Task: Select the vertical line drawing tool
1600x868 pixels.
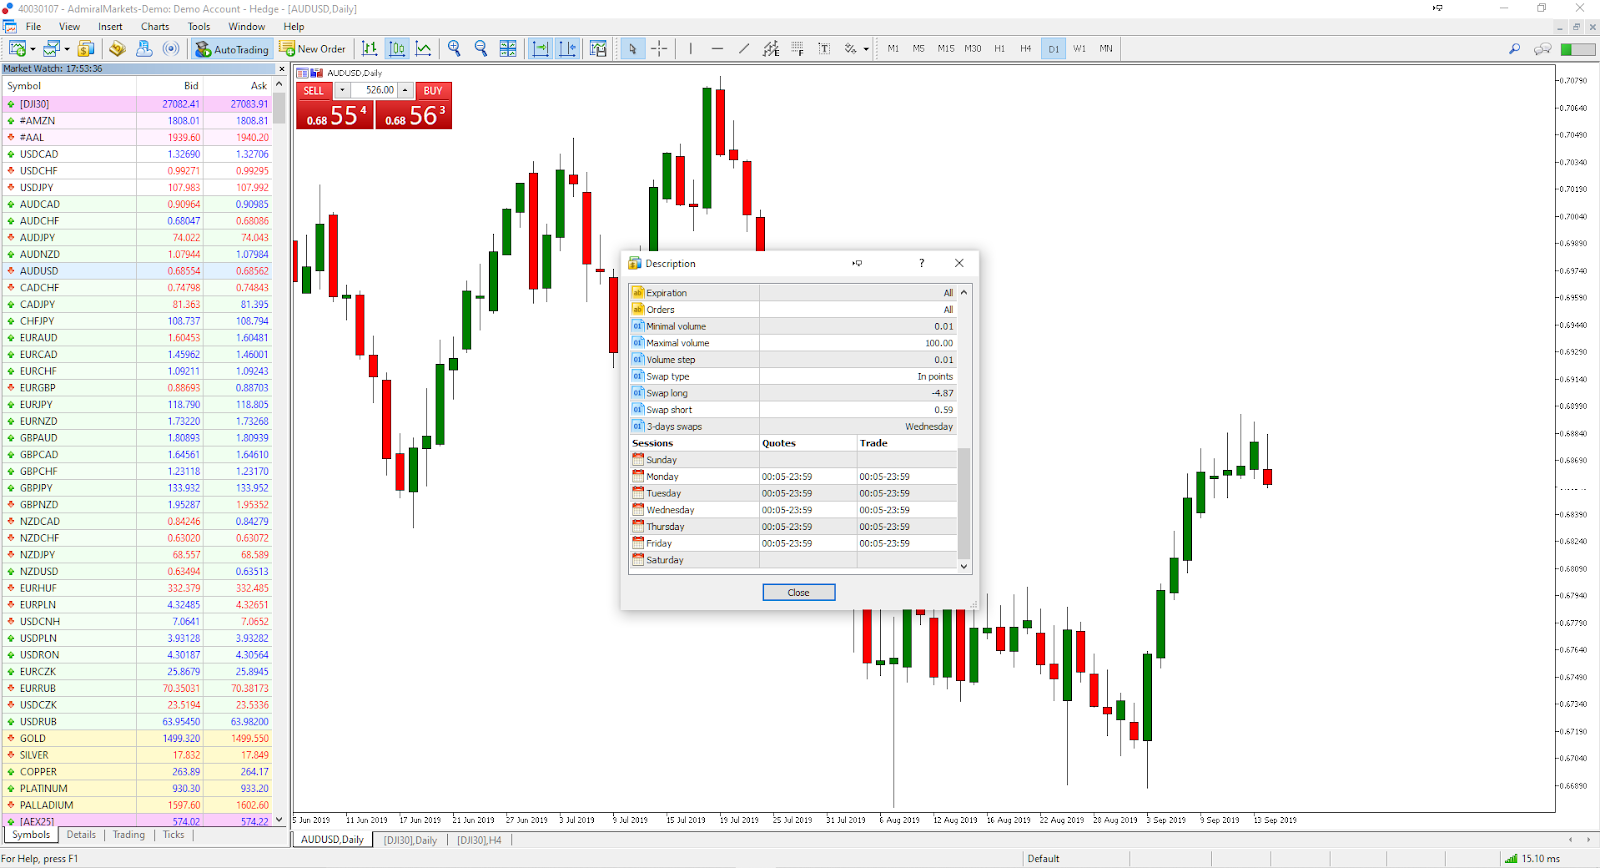Action: click(690, 48)
